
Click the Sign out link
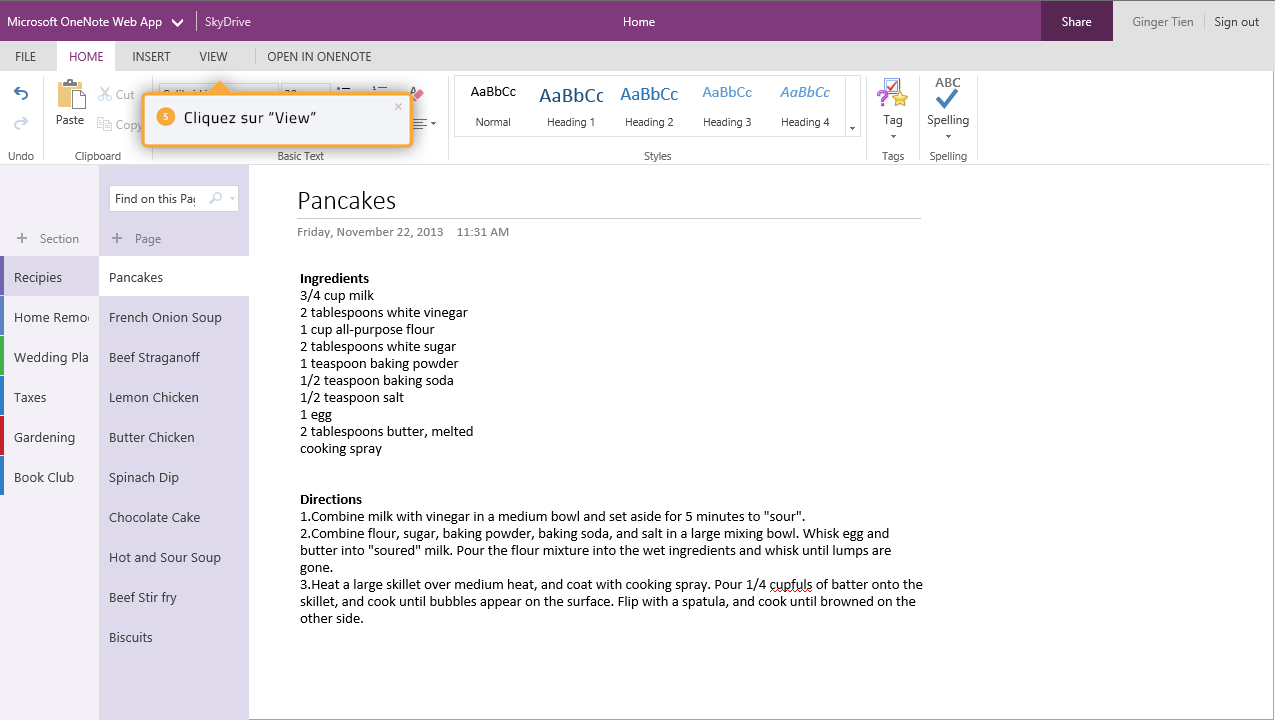click(1235, 21)
